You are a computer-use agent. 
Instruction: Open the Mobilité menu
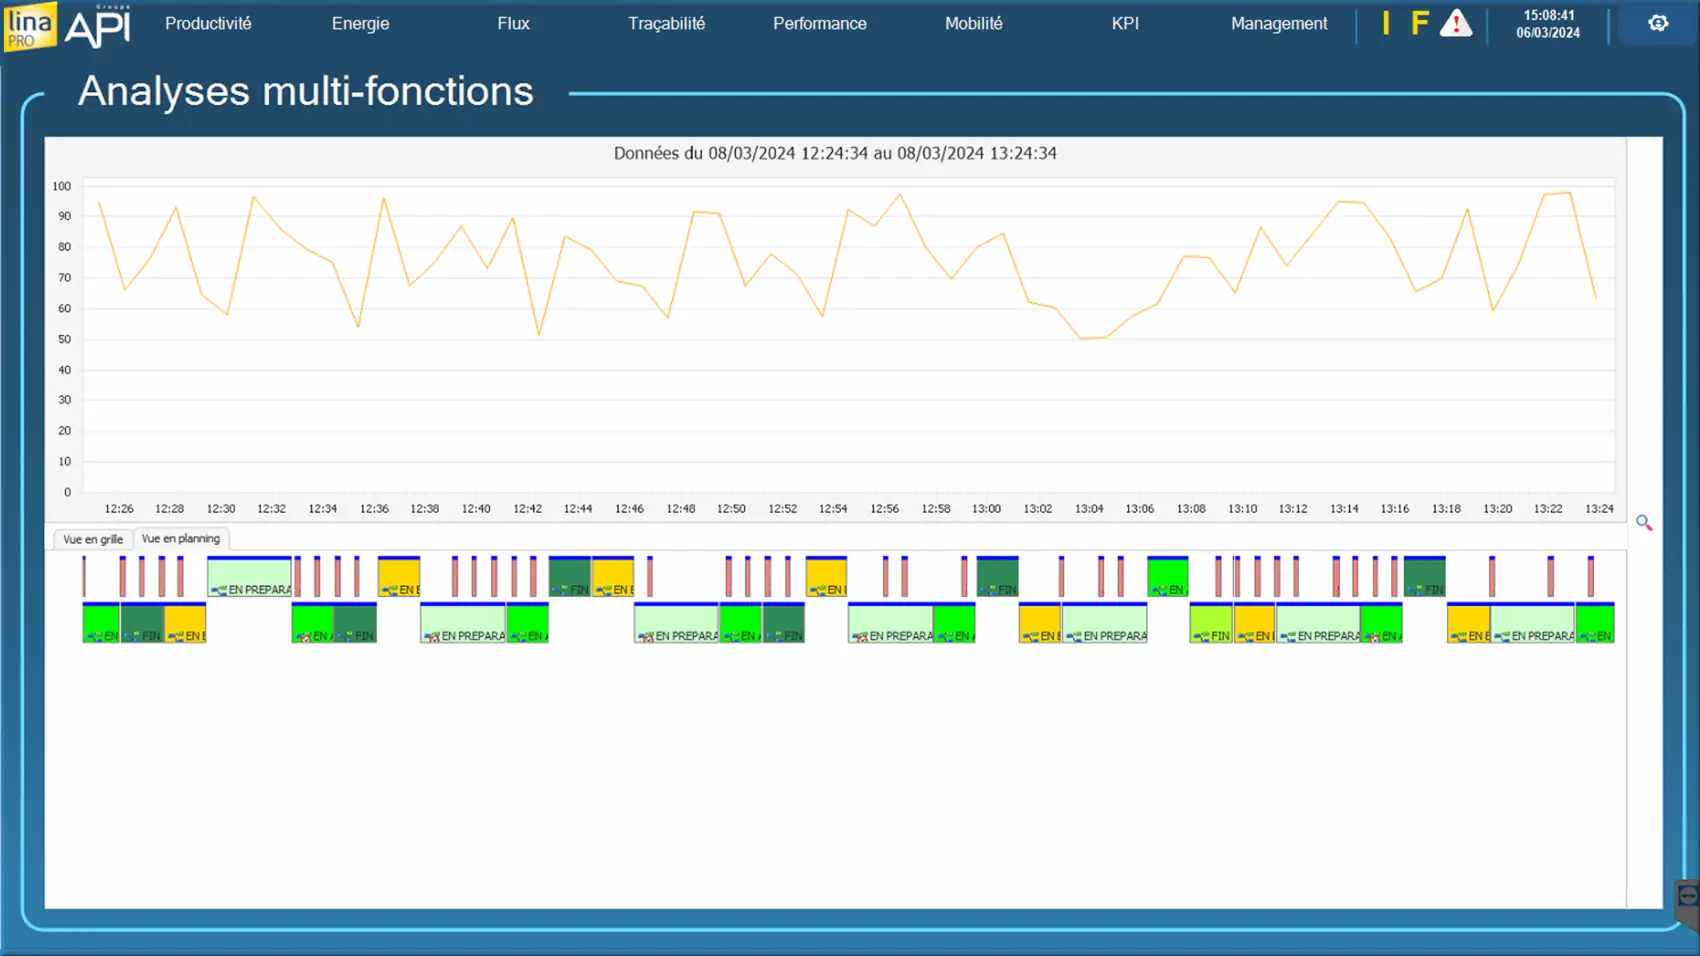coord(973,23)
